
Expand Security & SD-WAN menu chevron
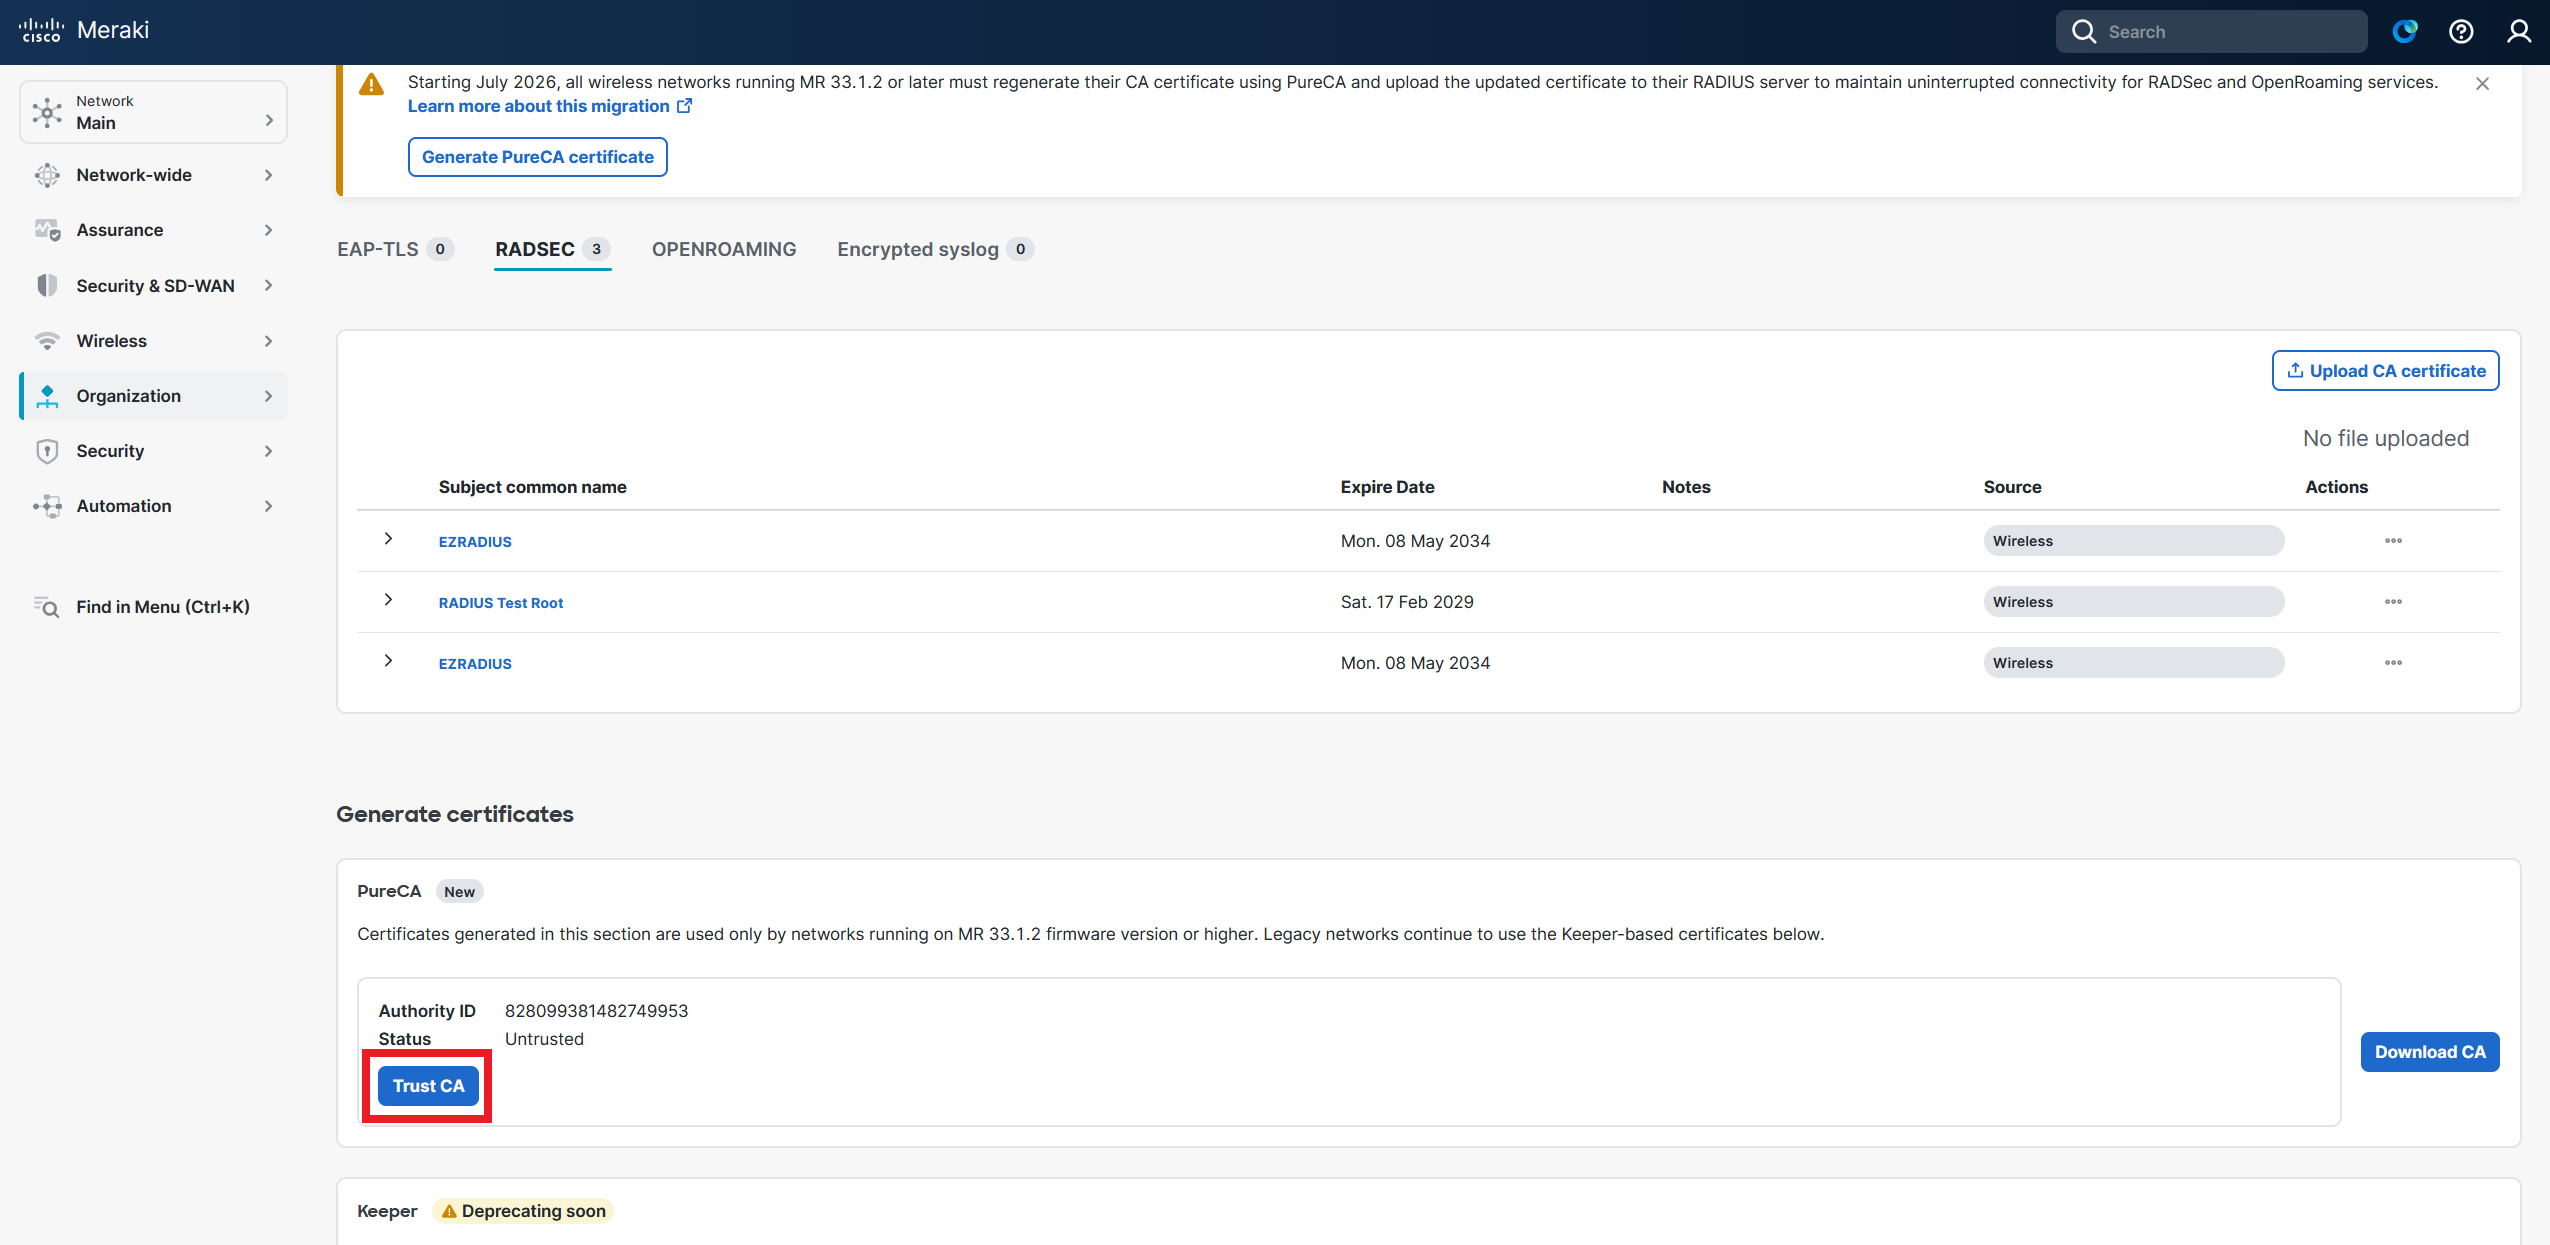268,286
